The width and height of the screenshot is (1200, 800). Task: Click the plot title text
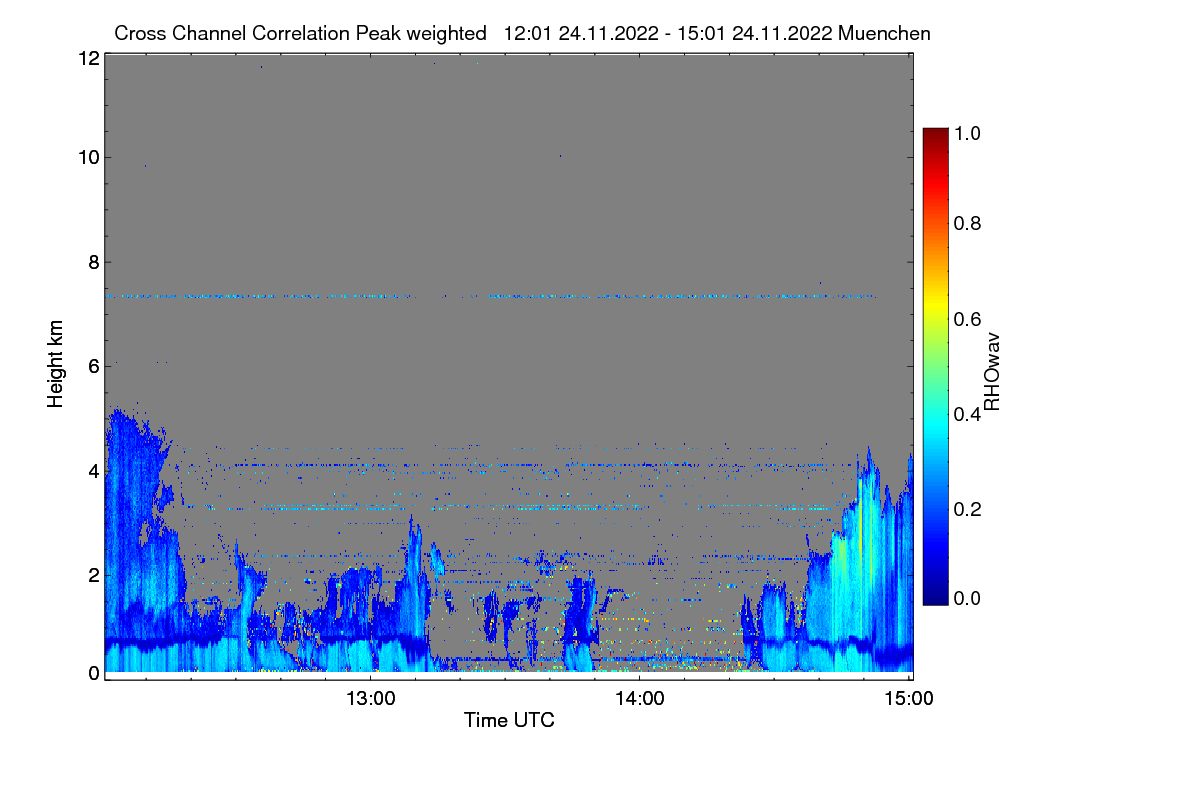pyautogui.click(x=522, y=34)
